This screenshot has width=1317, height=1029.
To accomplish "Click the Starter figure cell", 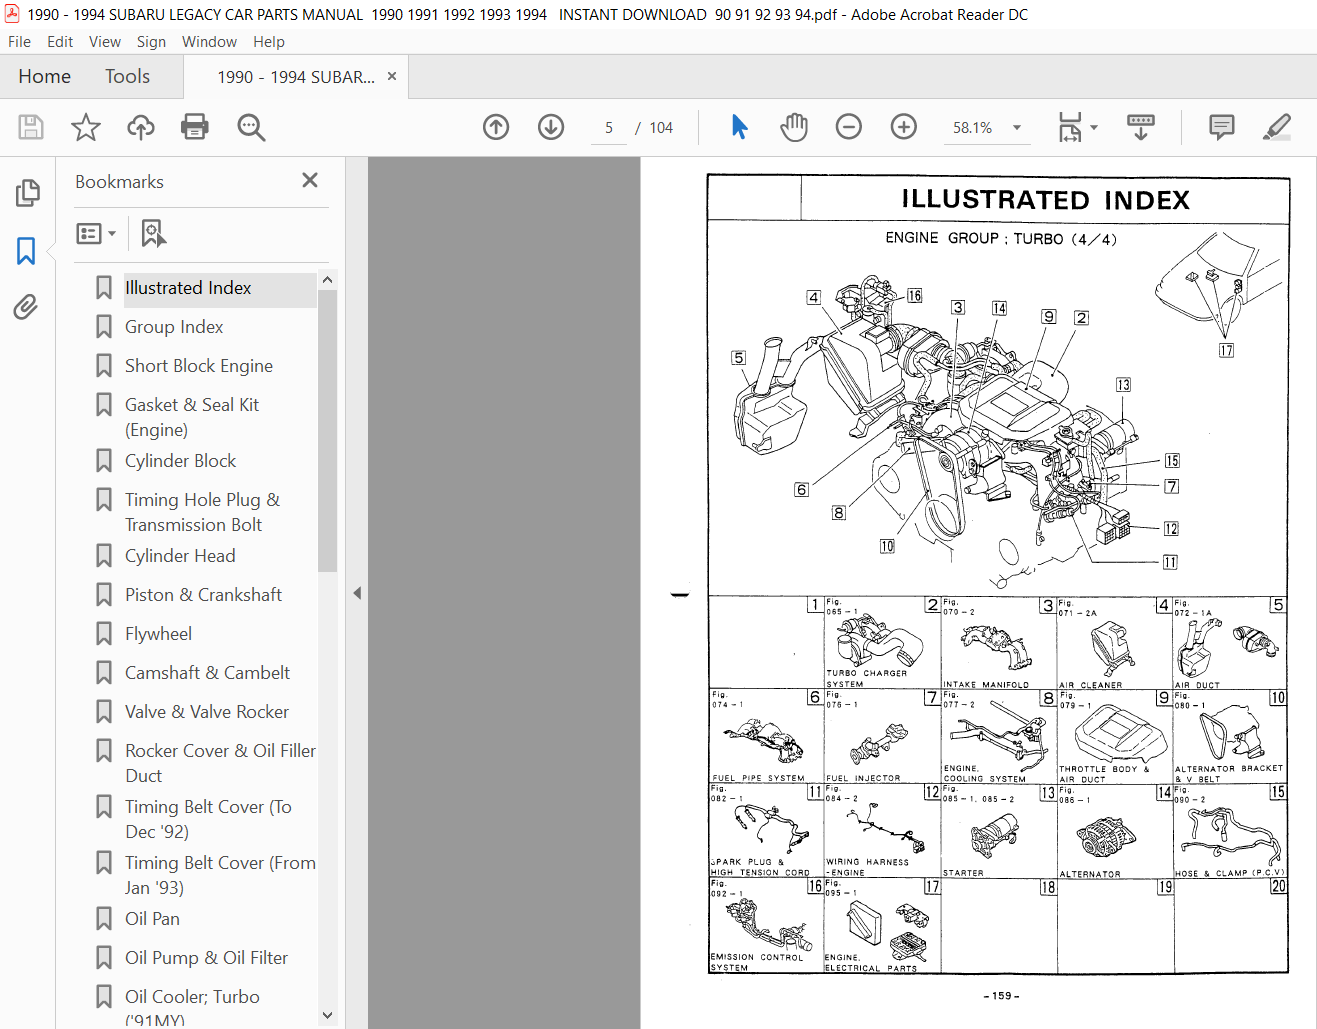I will (x=998, y=832).
